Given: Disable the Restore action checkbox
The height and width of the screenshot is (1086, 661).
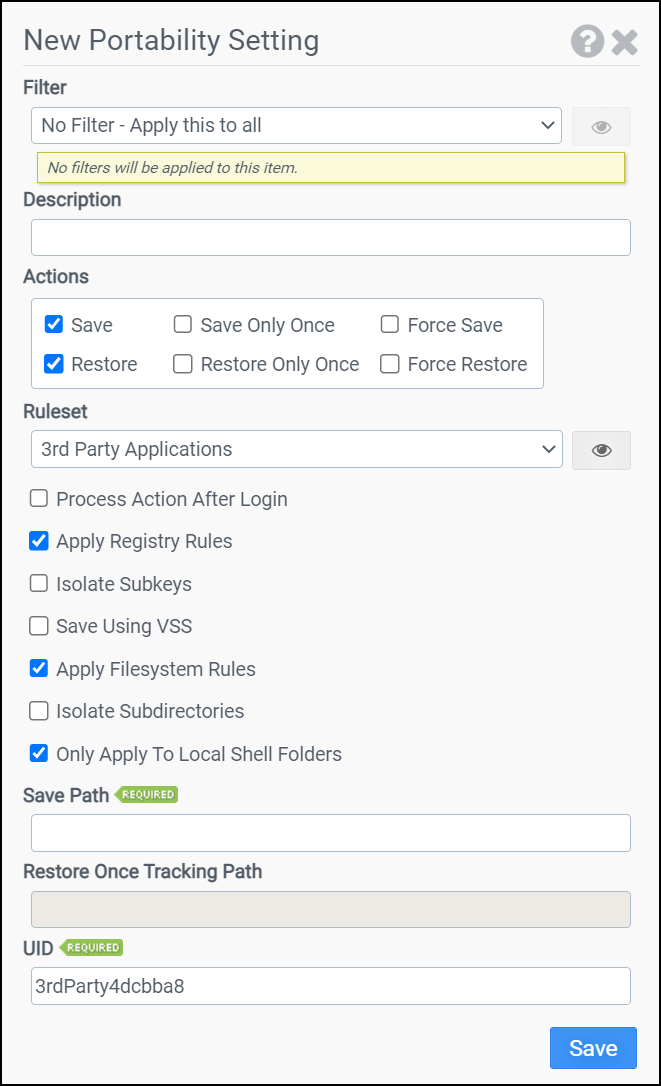Looking at the screenshot, I should (54, 364).
